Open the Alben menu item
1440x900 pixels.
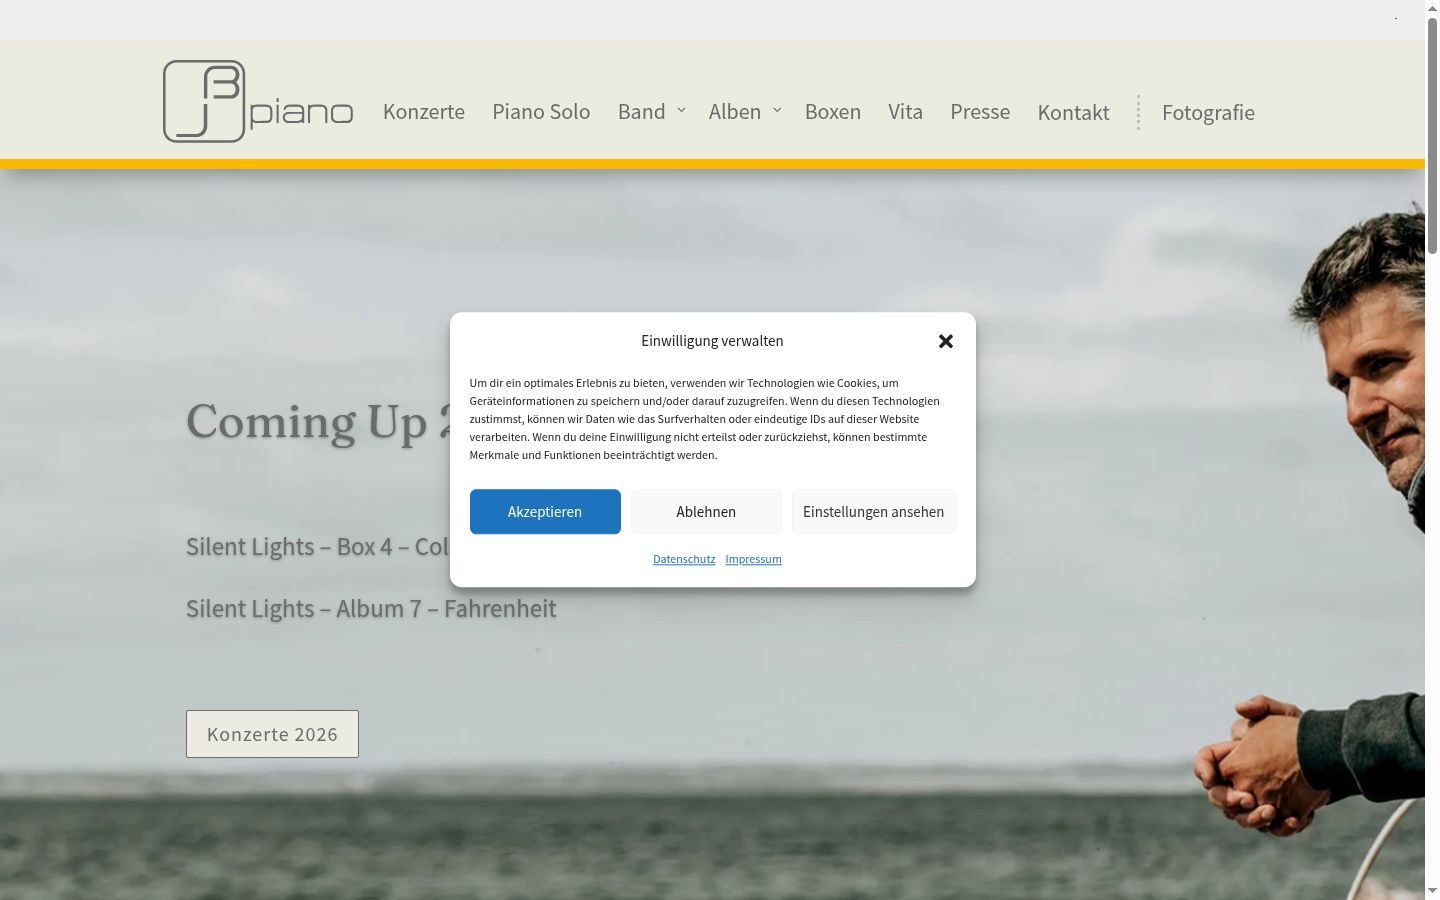pos(735,112)
